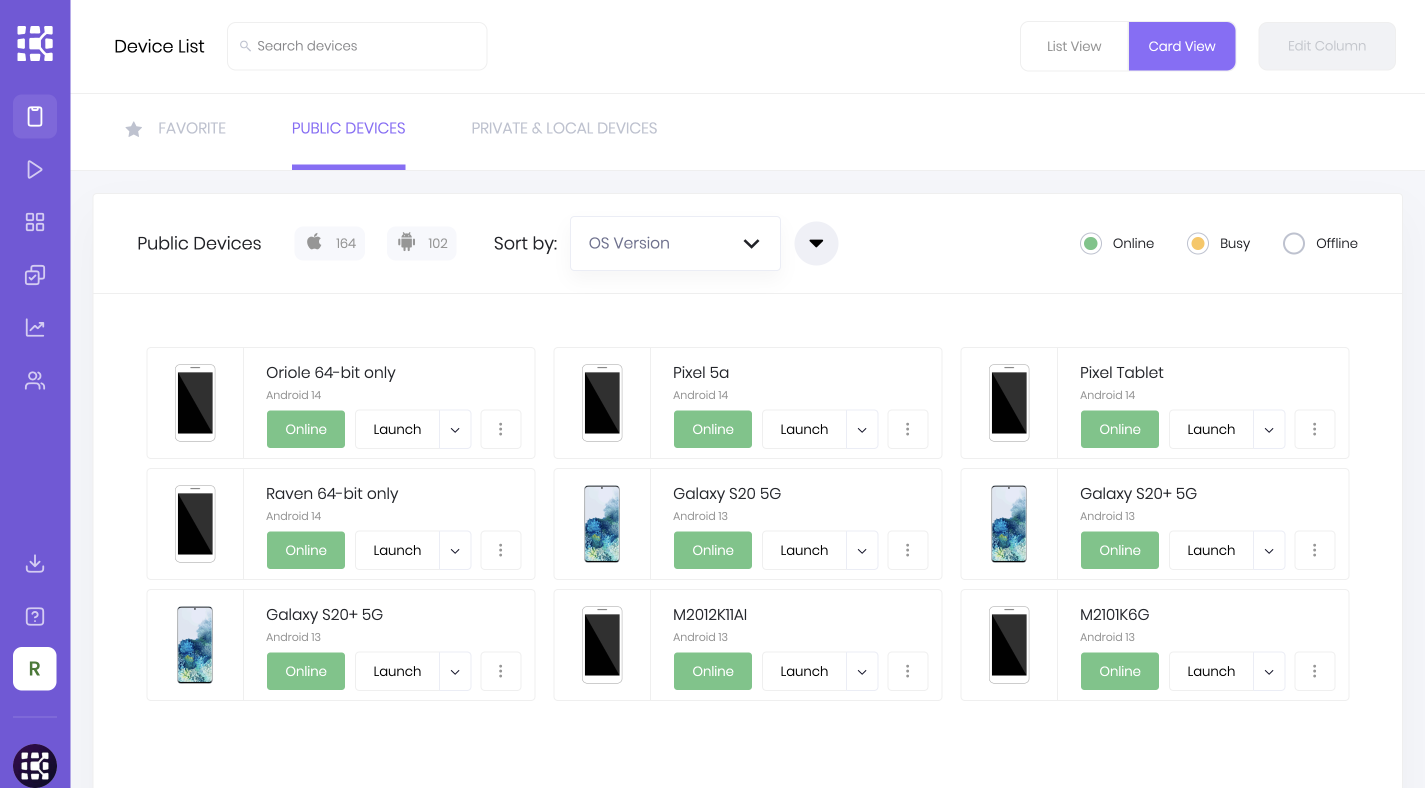Image resolution: width=1425 pixels, height=788 pixels.
Task: Toggle sort direction round arrow button
Action: coord(816,243)
